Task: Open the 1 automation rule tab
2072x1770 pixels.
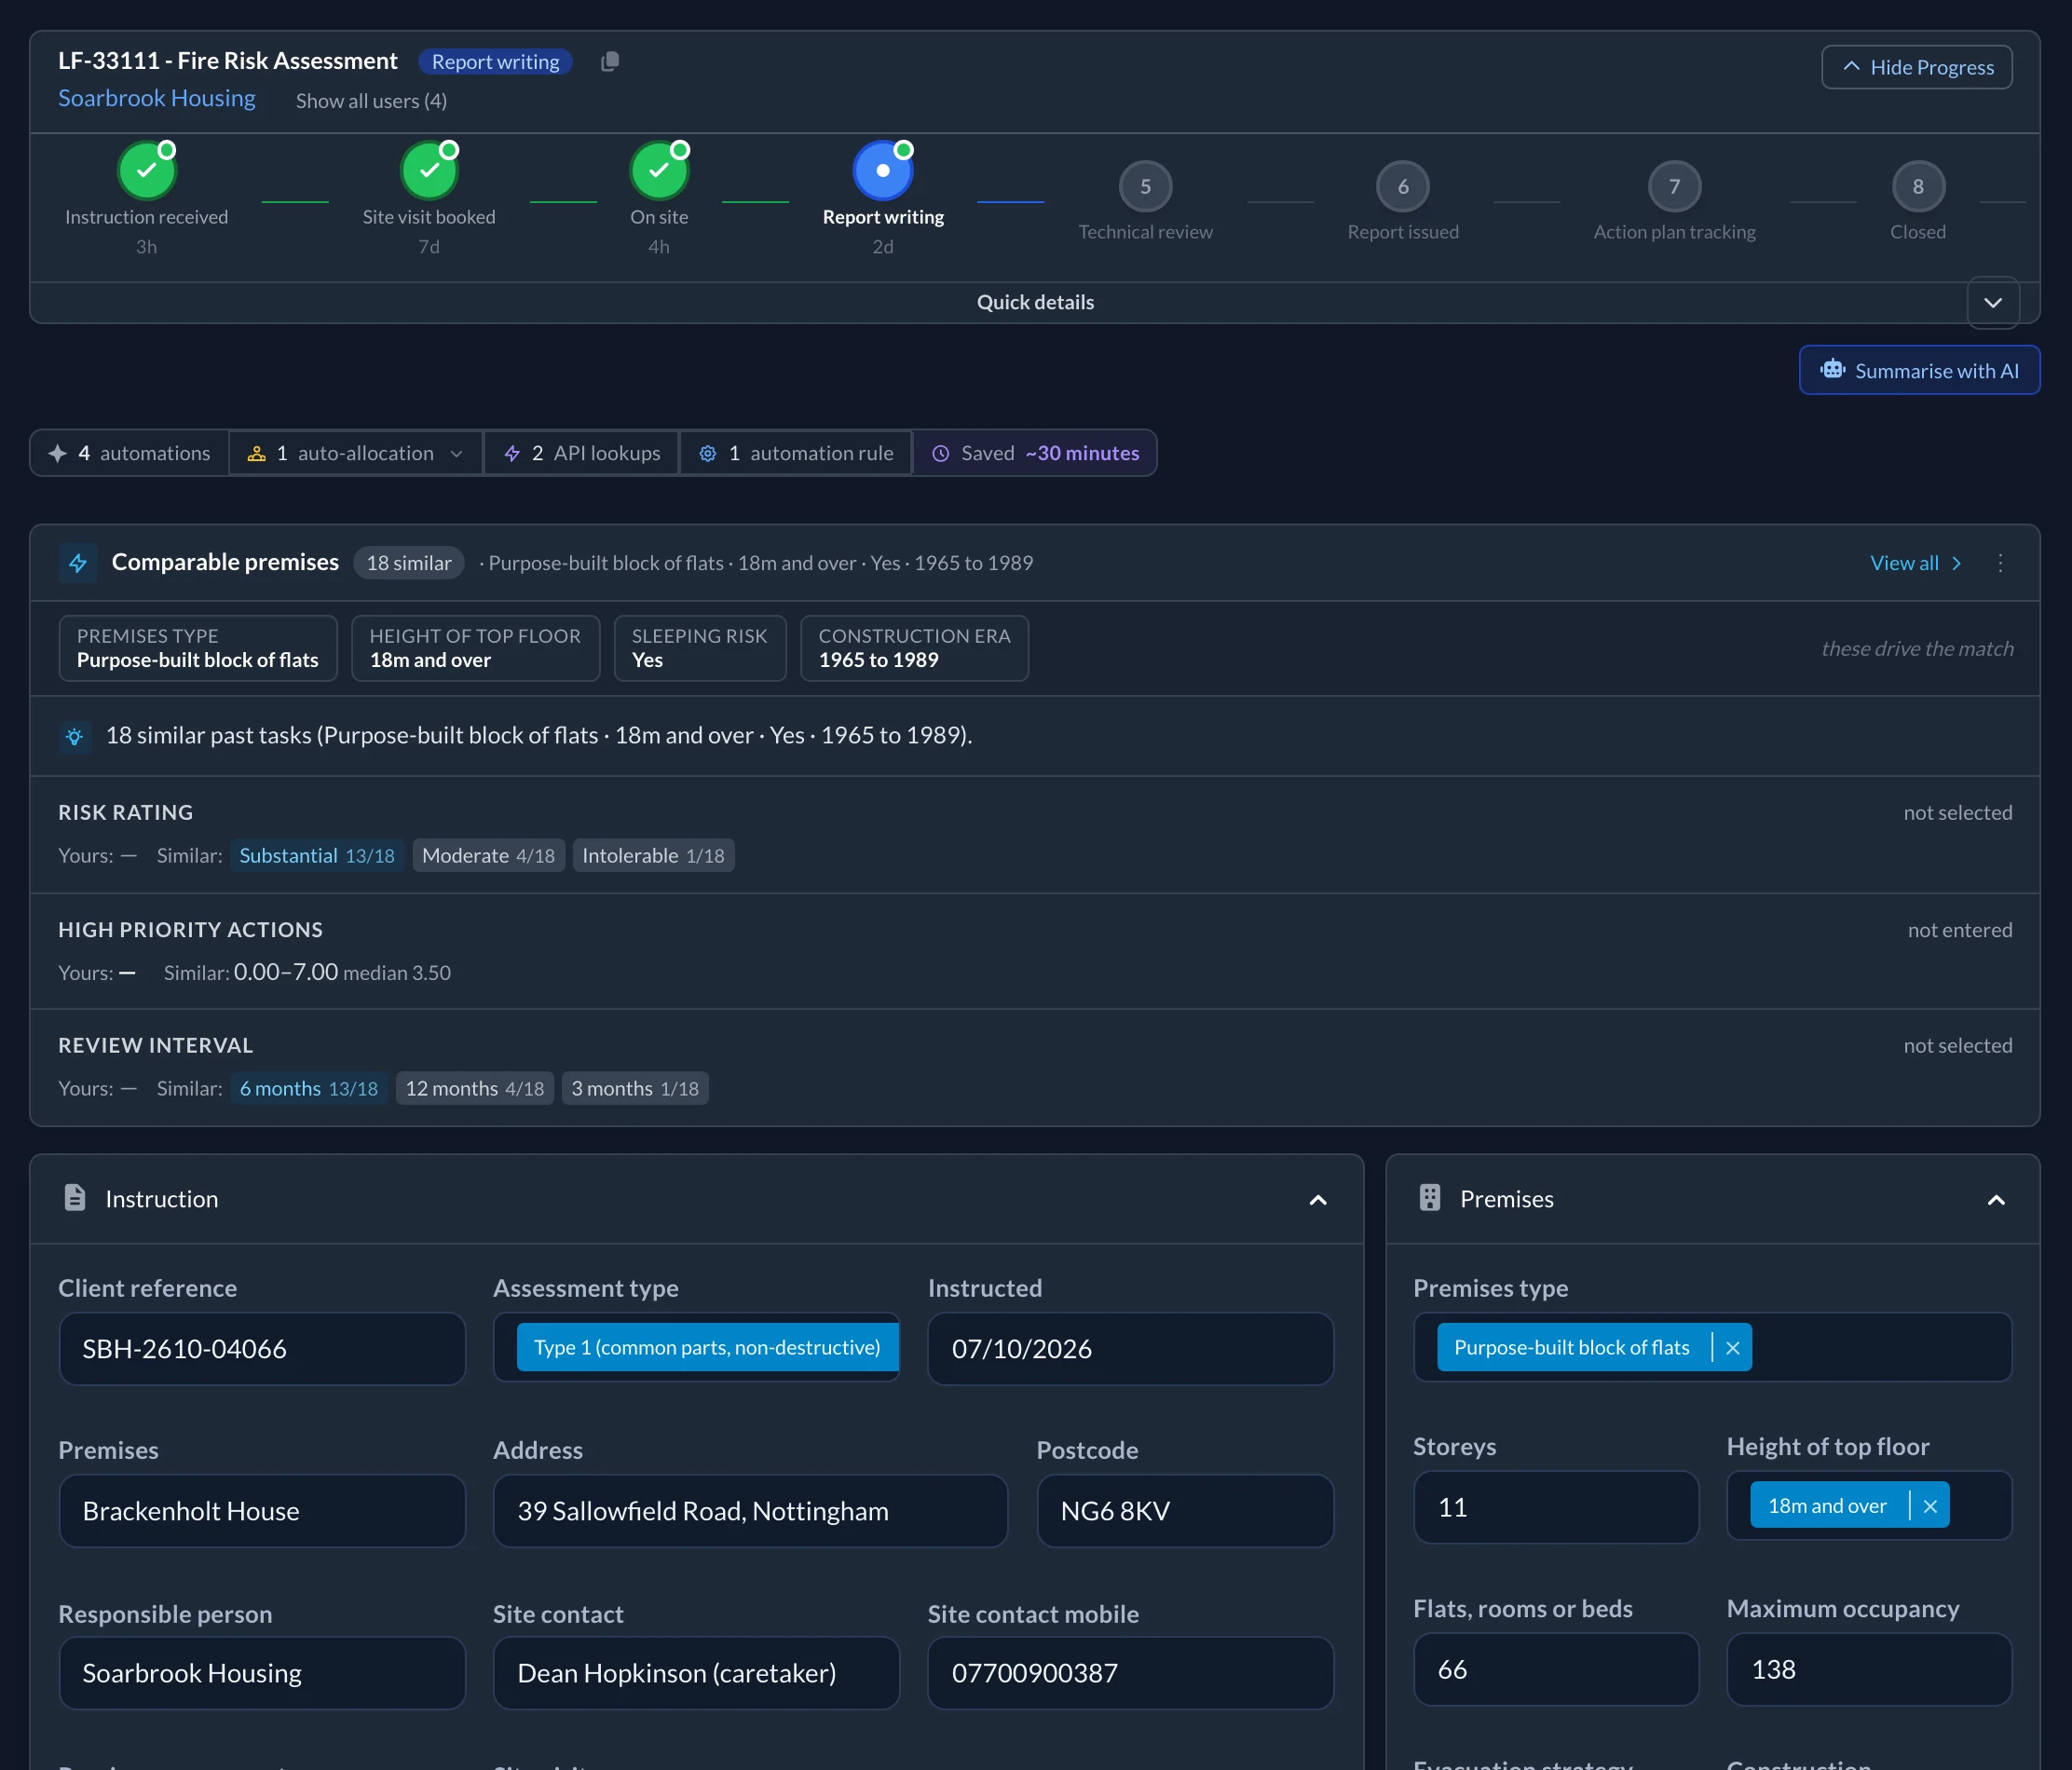Action: (796, 453)
